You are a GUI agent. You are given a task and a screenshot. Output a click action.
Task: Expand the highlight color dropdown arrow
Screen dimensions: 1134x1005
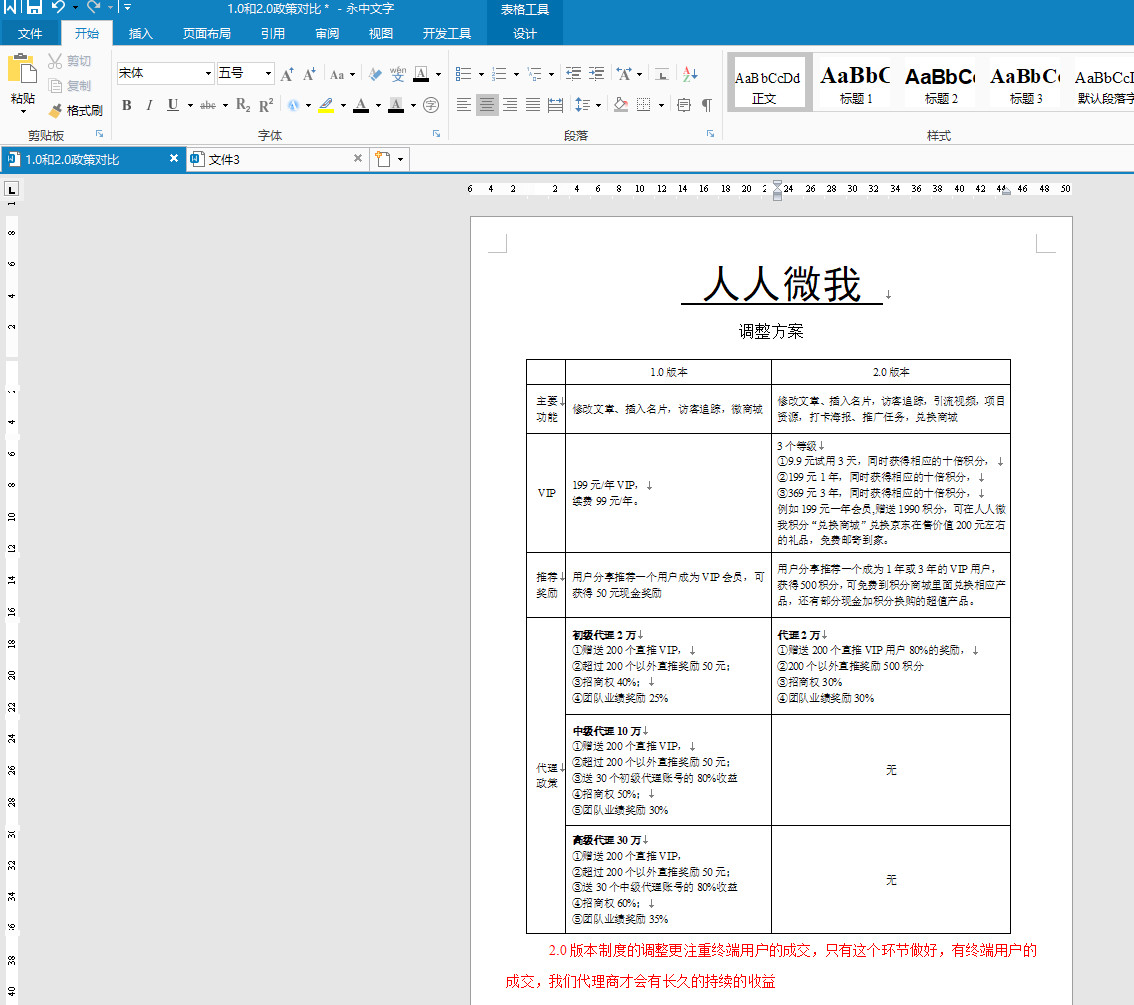pyautogui.click(x=343, y=106)
